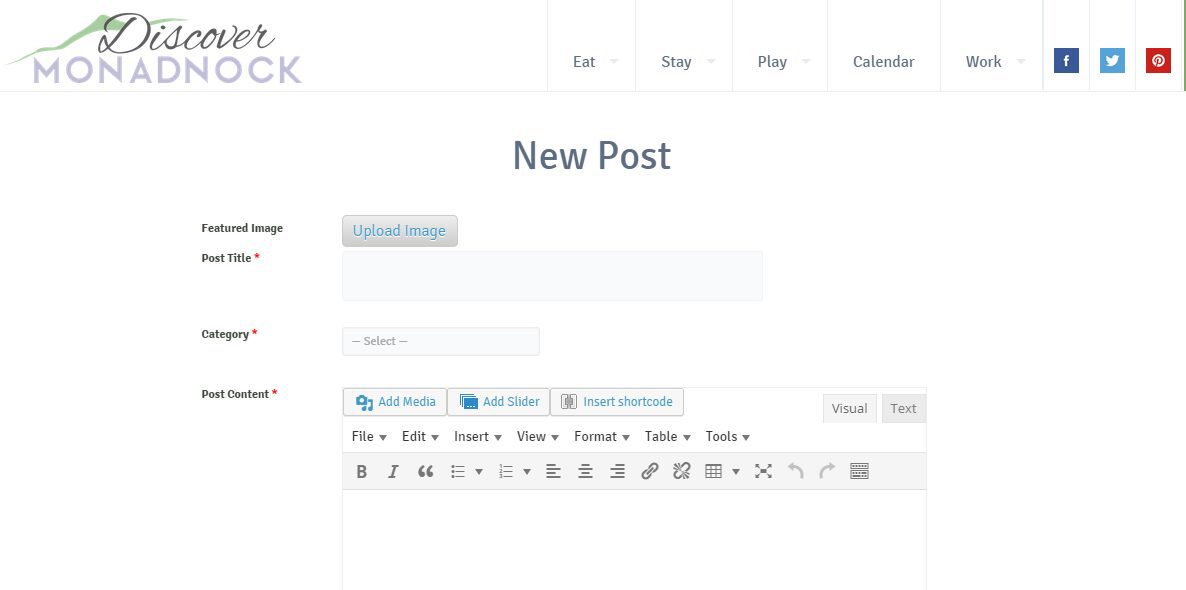The image size is (1186, 590).
Task: Open the Pinterest page icon
Action: tap(1159, 61)
